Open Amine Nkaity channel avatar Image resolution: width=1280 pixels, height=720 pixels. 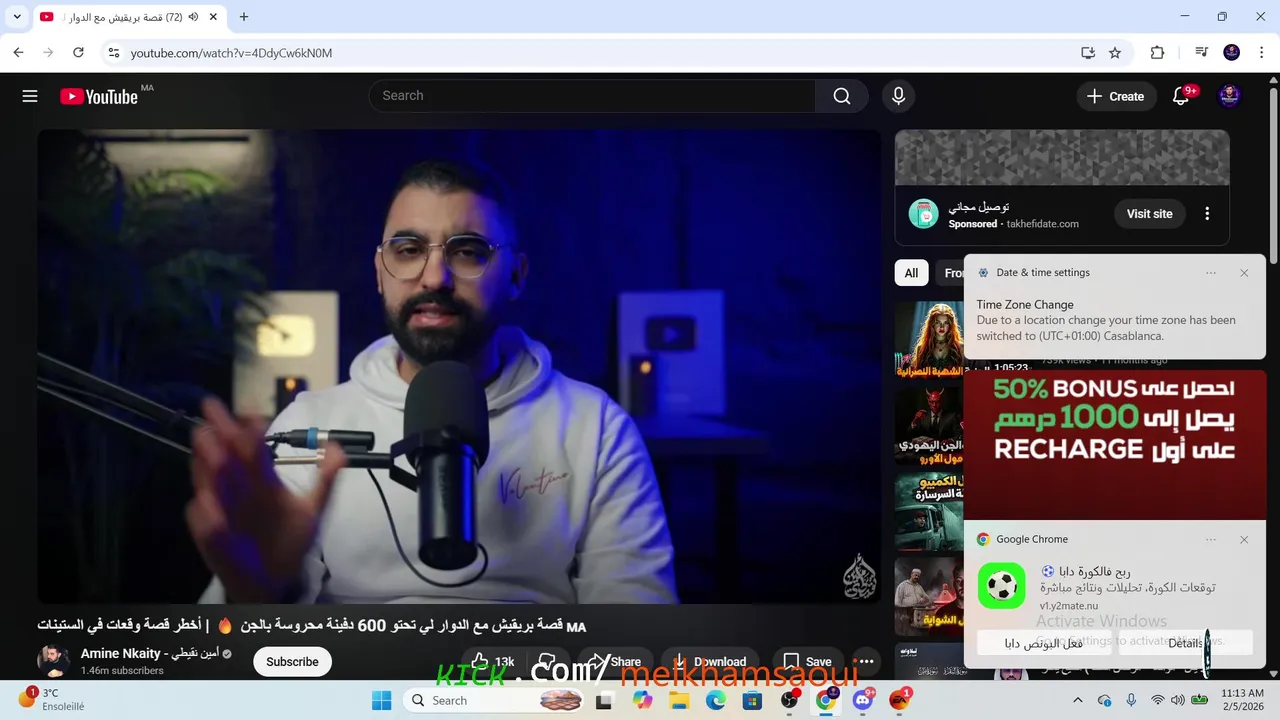tap(54, 661)
